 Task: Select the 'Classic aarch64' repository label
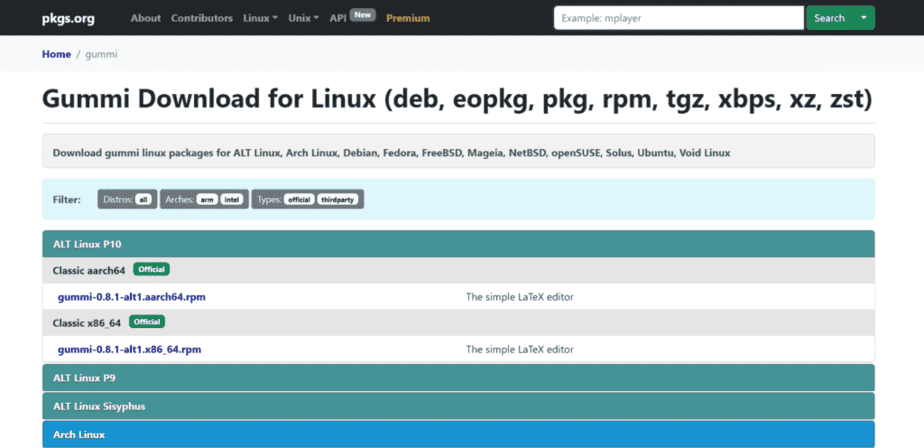pos(89,271)
